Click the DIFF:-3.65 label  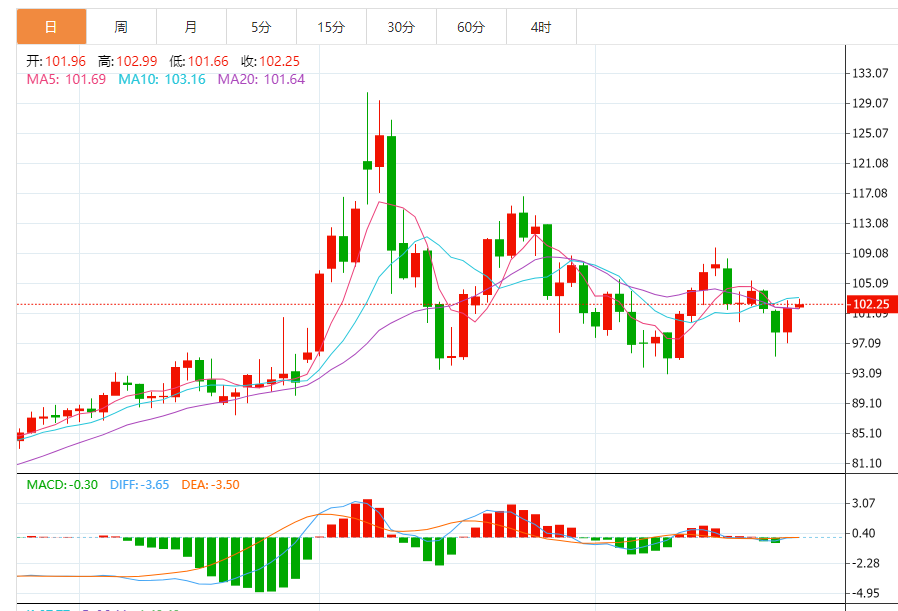pos(140,485)
